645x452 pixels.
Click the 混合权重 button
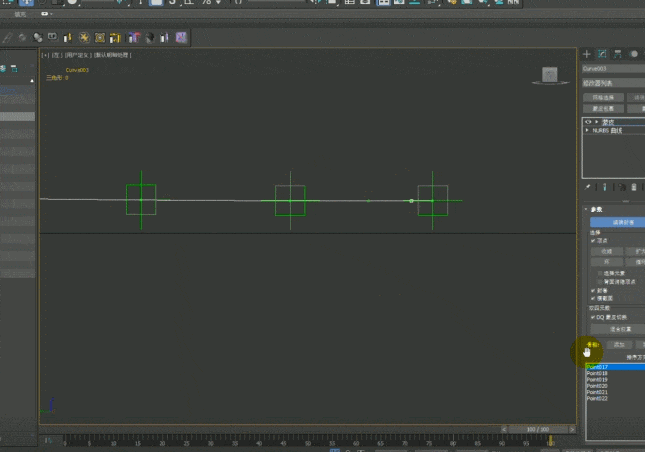(x=617, y=329)
